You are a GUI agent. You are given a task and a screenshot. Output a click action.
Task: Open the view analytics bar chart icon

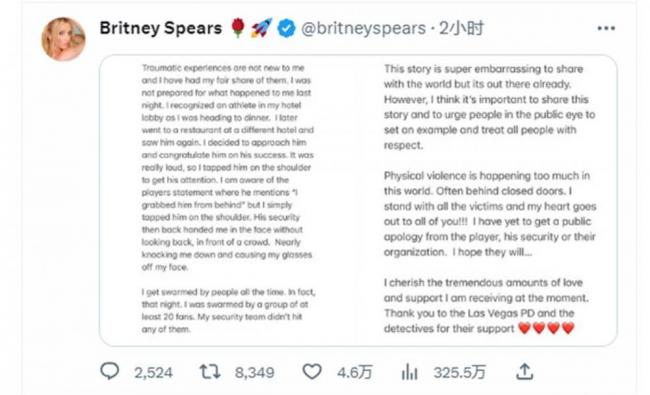point(410,371)
